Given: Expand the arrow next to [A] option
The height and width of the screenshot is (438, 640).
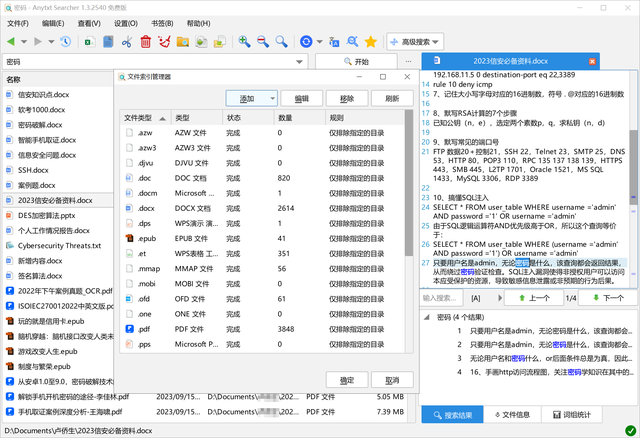Looking at the screenshot, I should point(500,298).
